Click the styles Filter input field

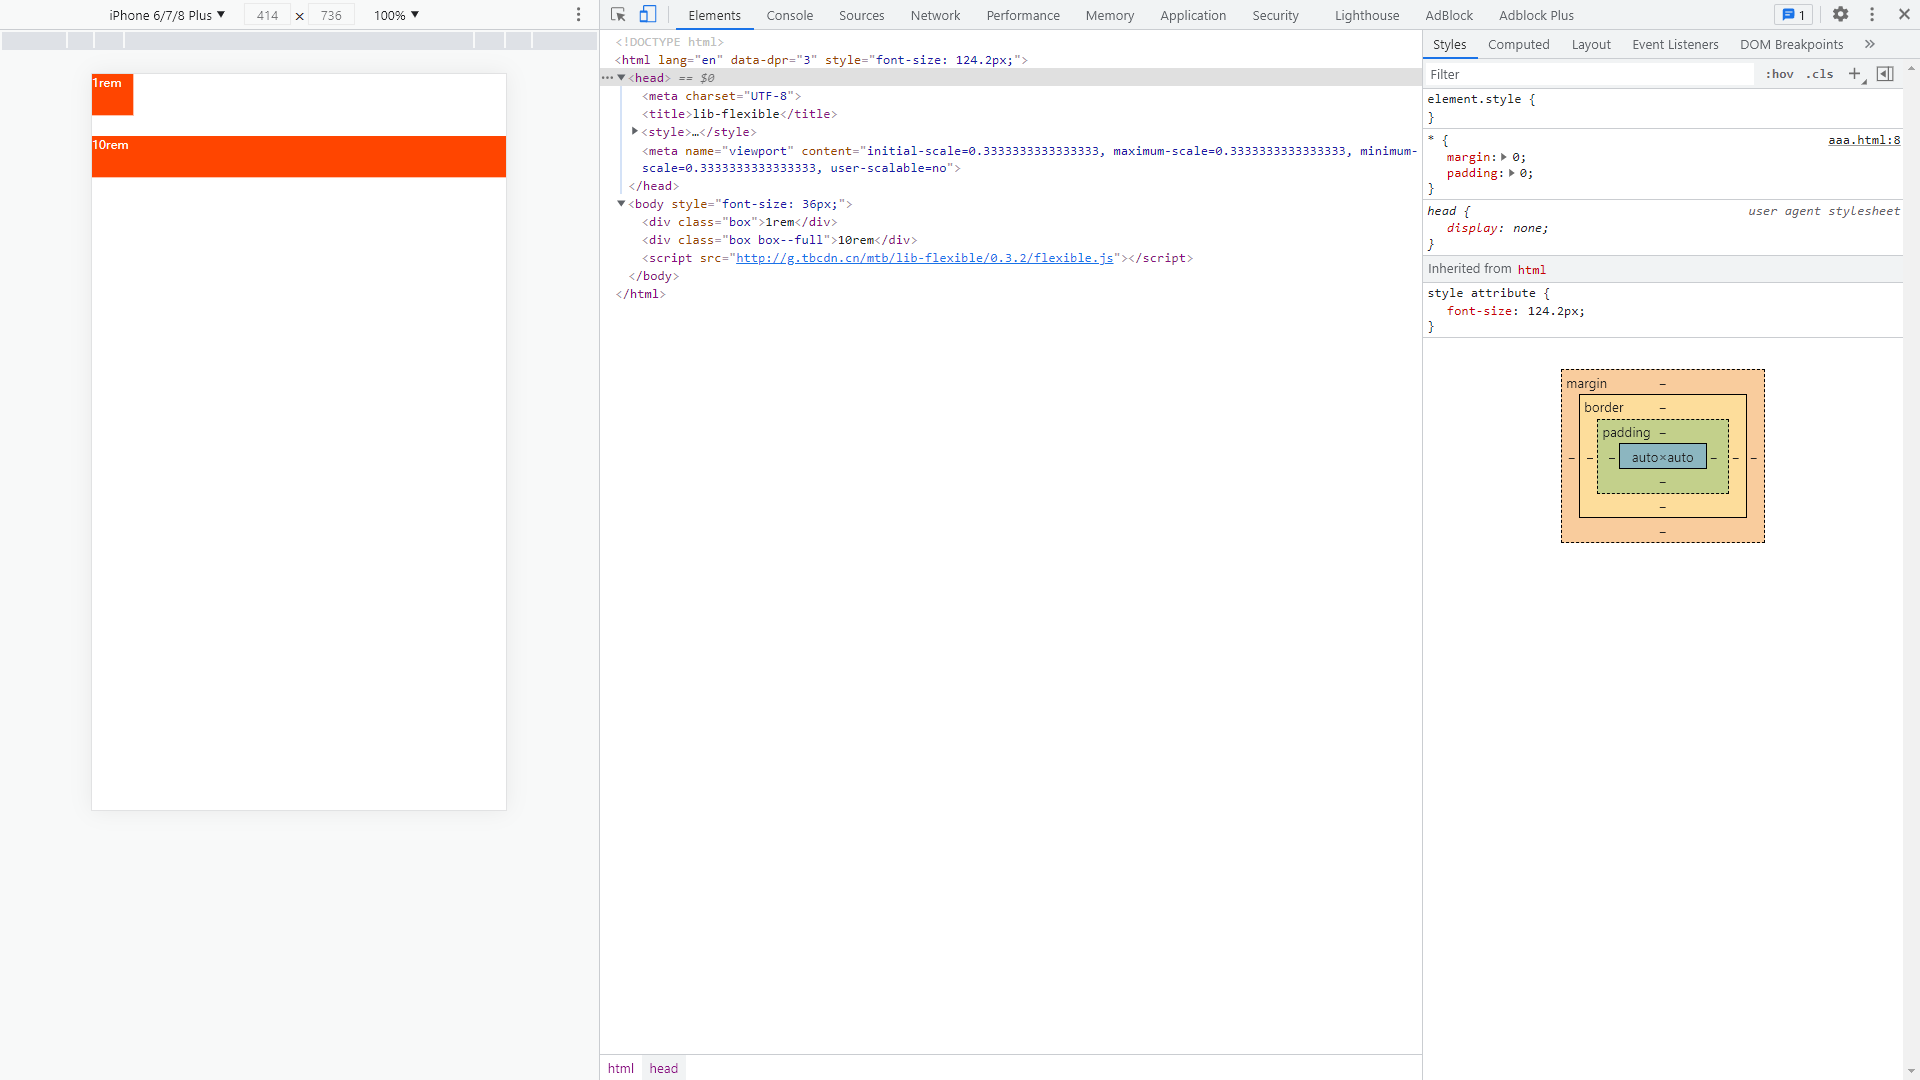[1590, 74]
